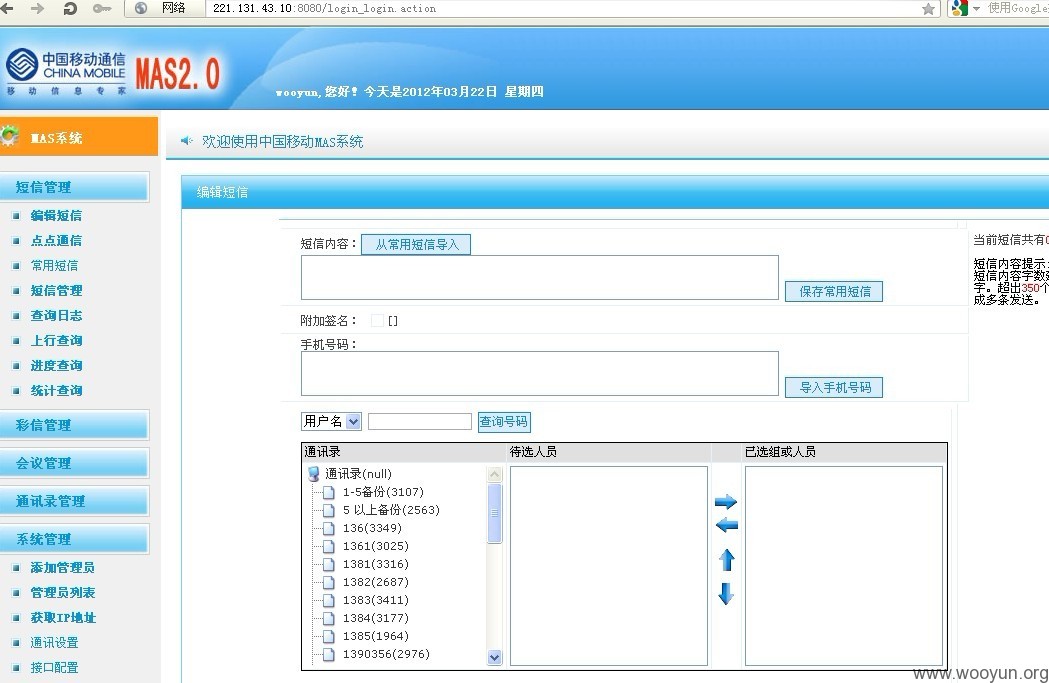Open 查询日志 in the sidebar

(x=56, y=315)
